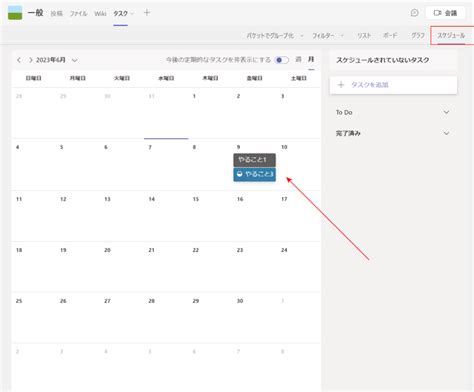Click the 金曜日 column header
This screenshot has width=474, height=392.
click(254, 78)
